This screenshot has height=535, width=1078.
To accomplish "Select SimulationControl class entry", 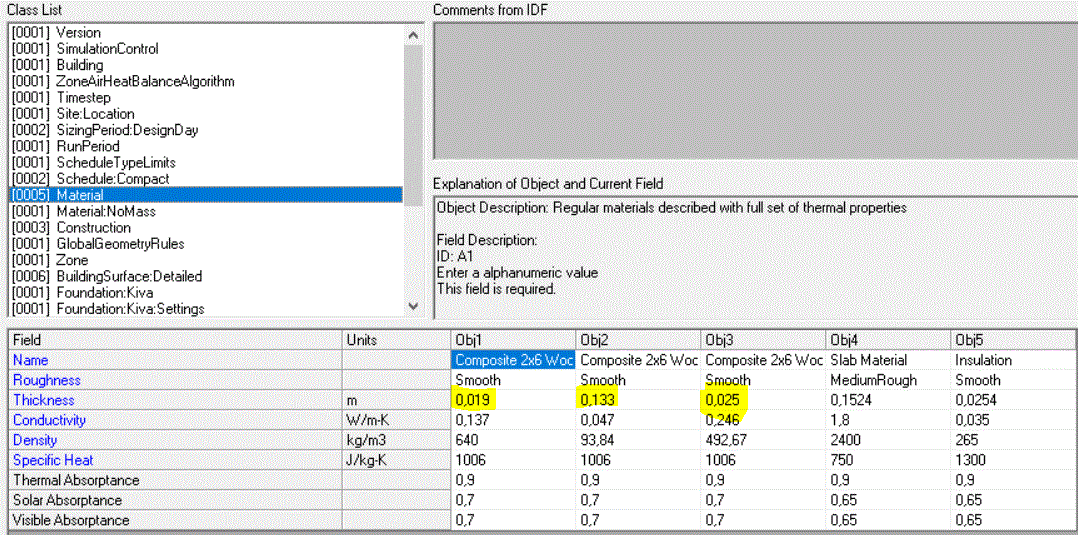I will click(x=206, y=49).
